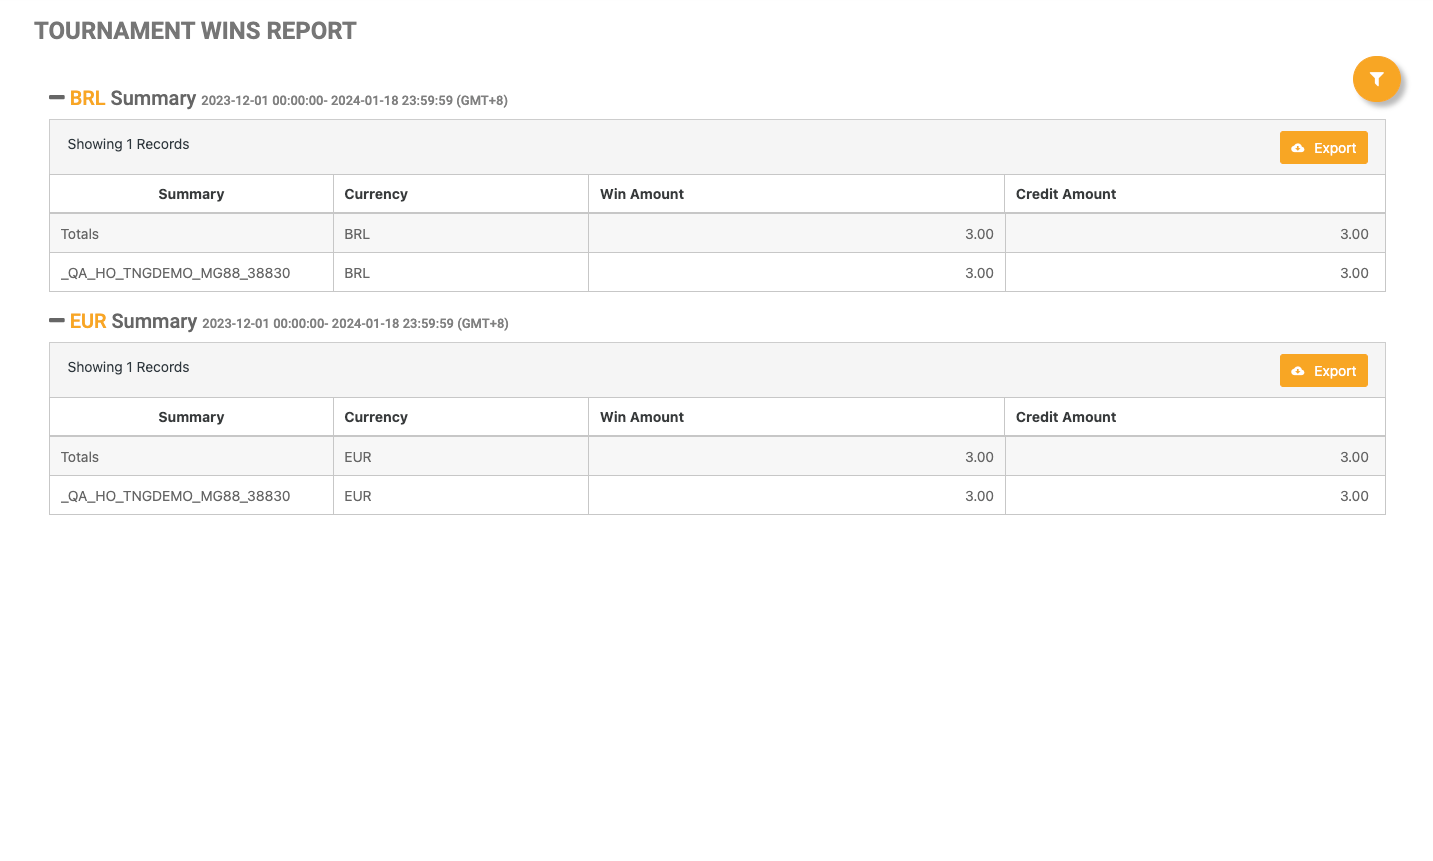This screenshot has height=861, width=1433.
Task: Click the BRL currency cell in Totals row
Action: coord(357,234)
